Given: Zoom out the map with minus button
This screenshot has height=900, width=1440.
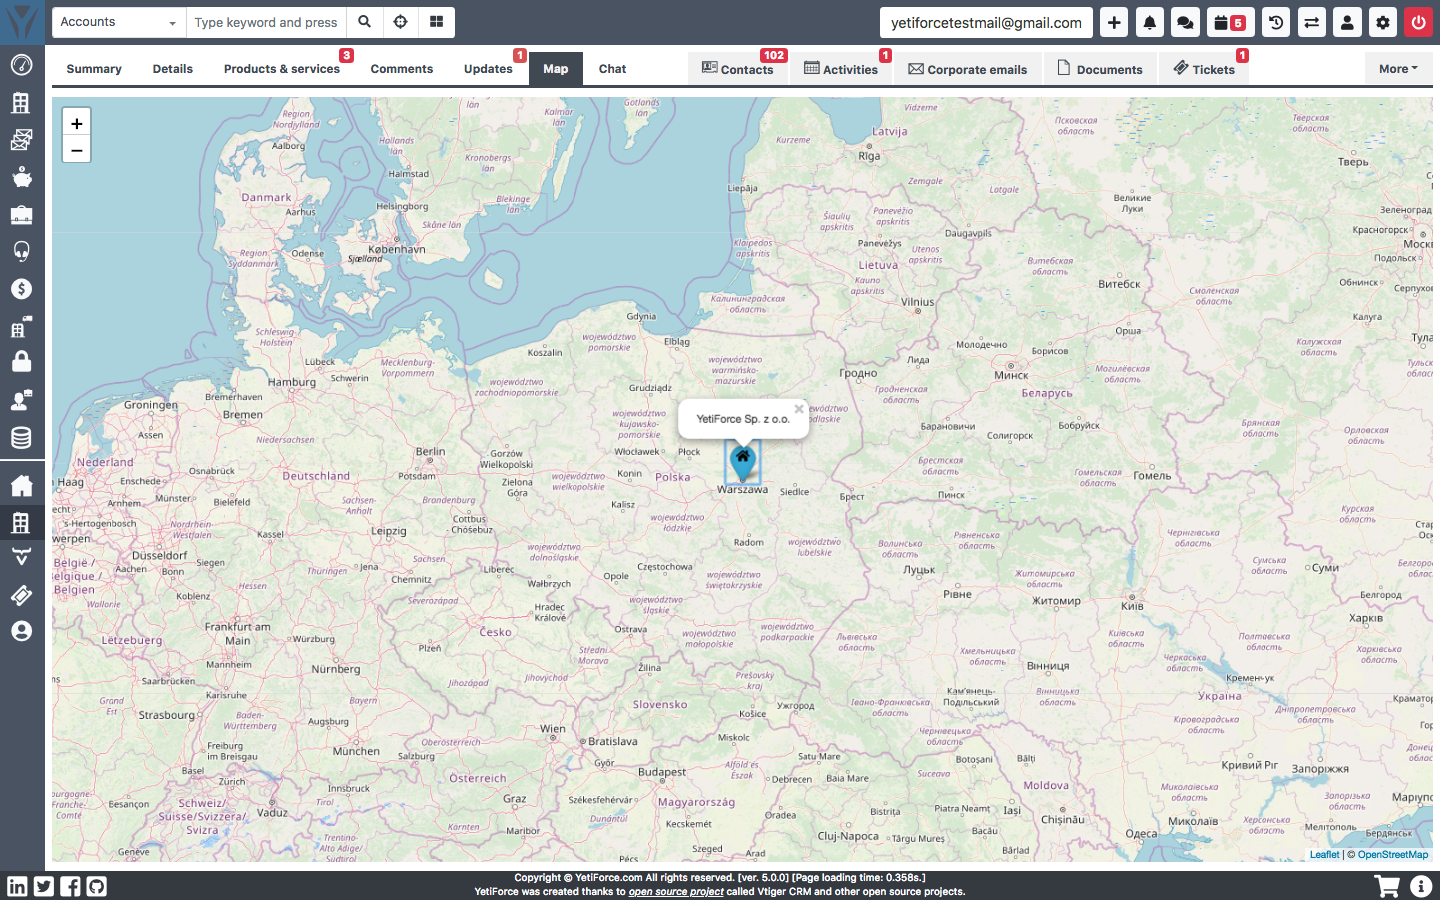Looking at the screenshot, I should (77, 150).
